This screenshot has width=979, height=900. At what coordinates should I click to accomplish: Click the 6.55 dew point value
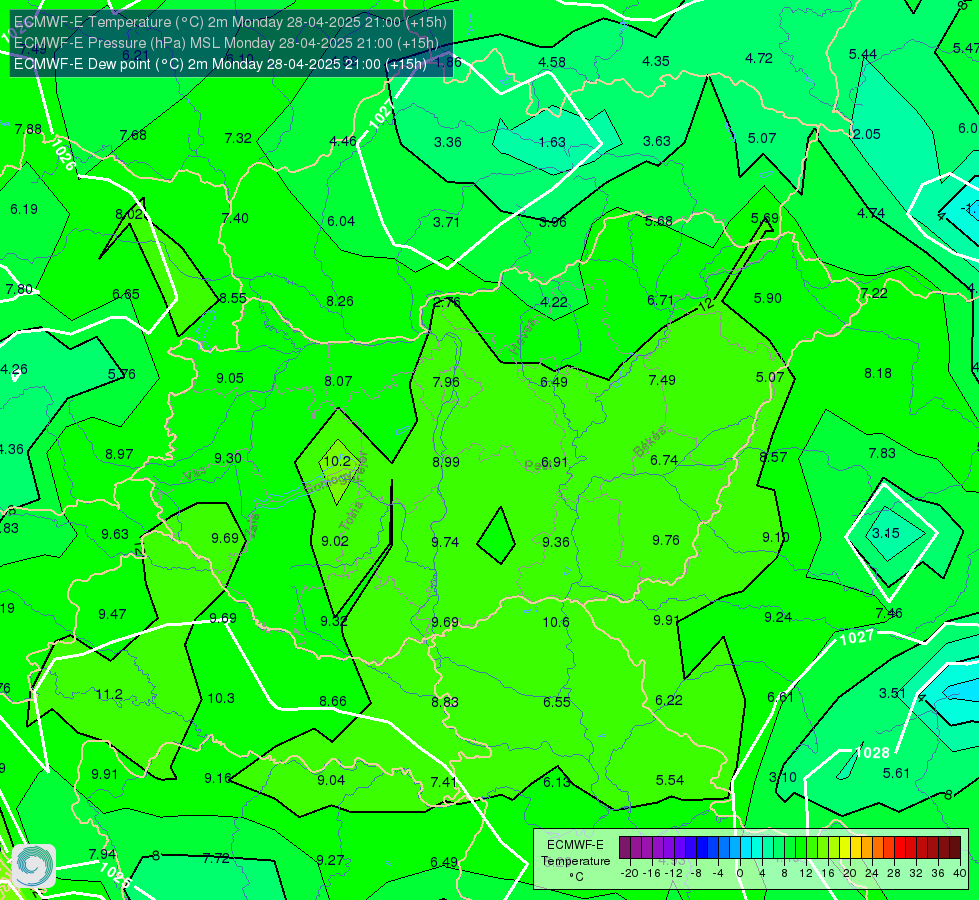(x=556, y=702)
